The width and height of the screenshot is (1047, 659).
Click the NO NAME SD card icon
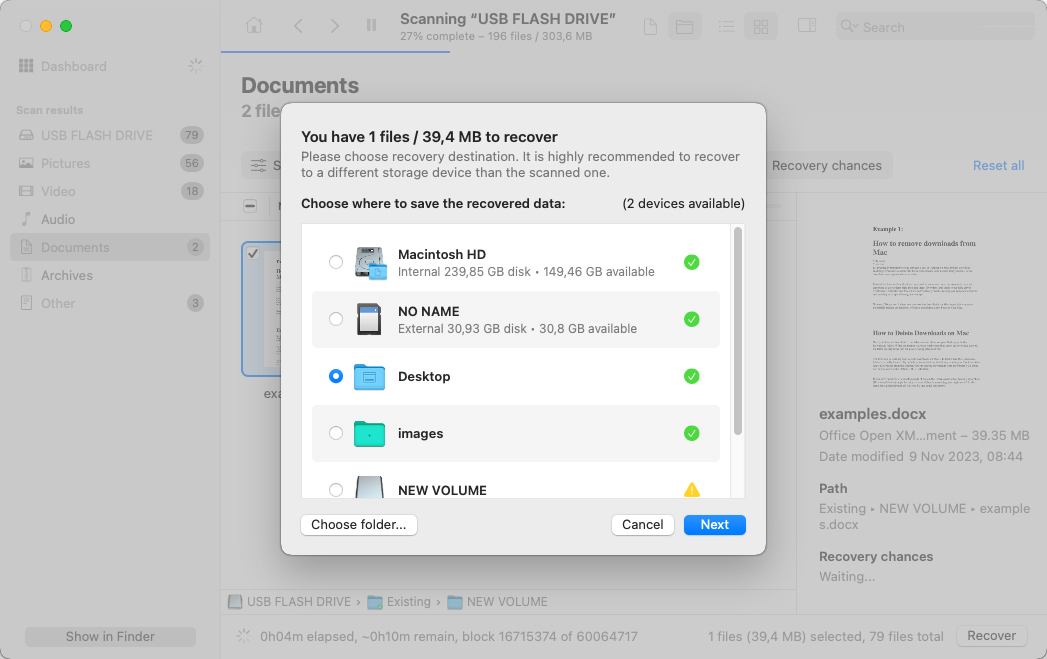click(370, 319)
